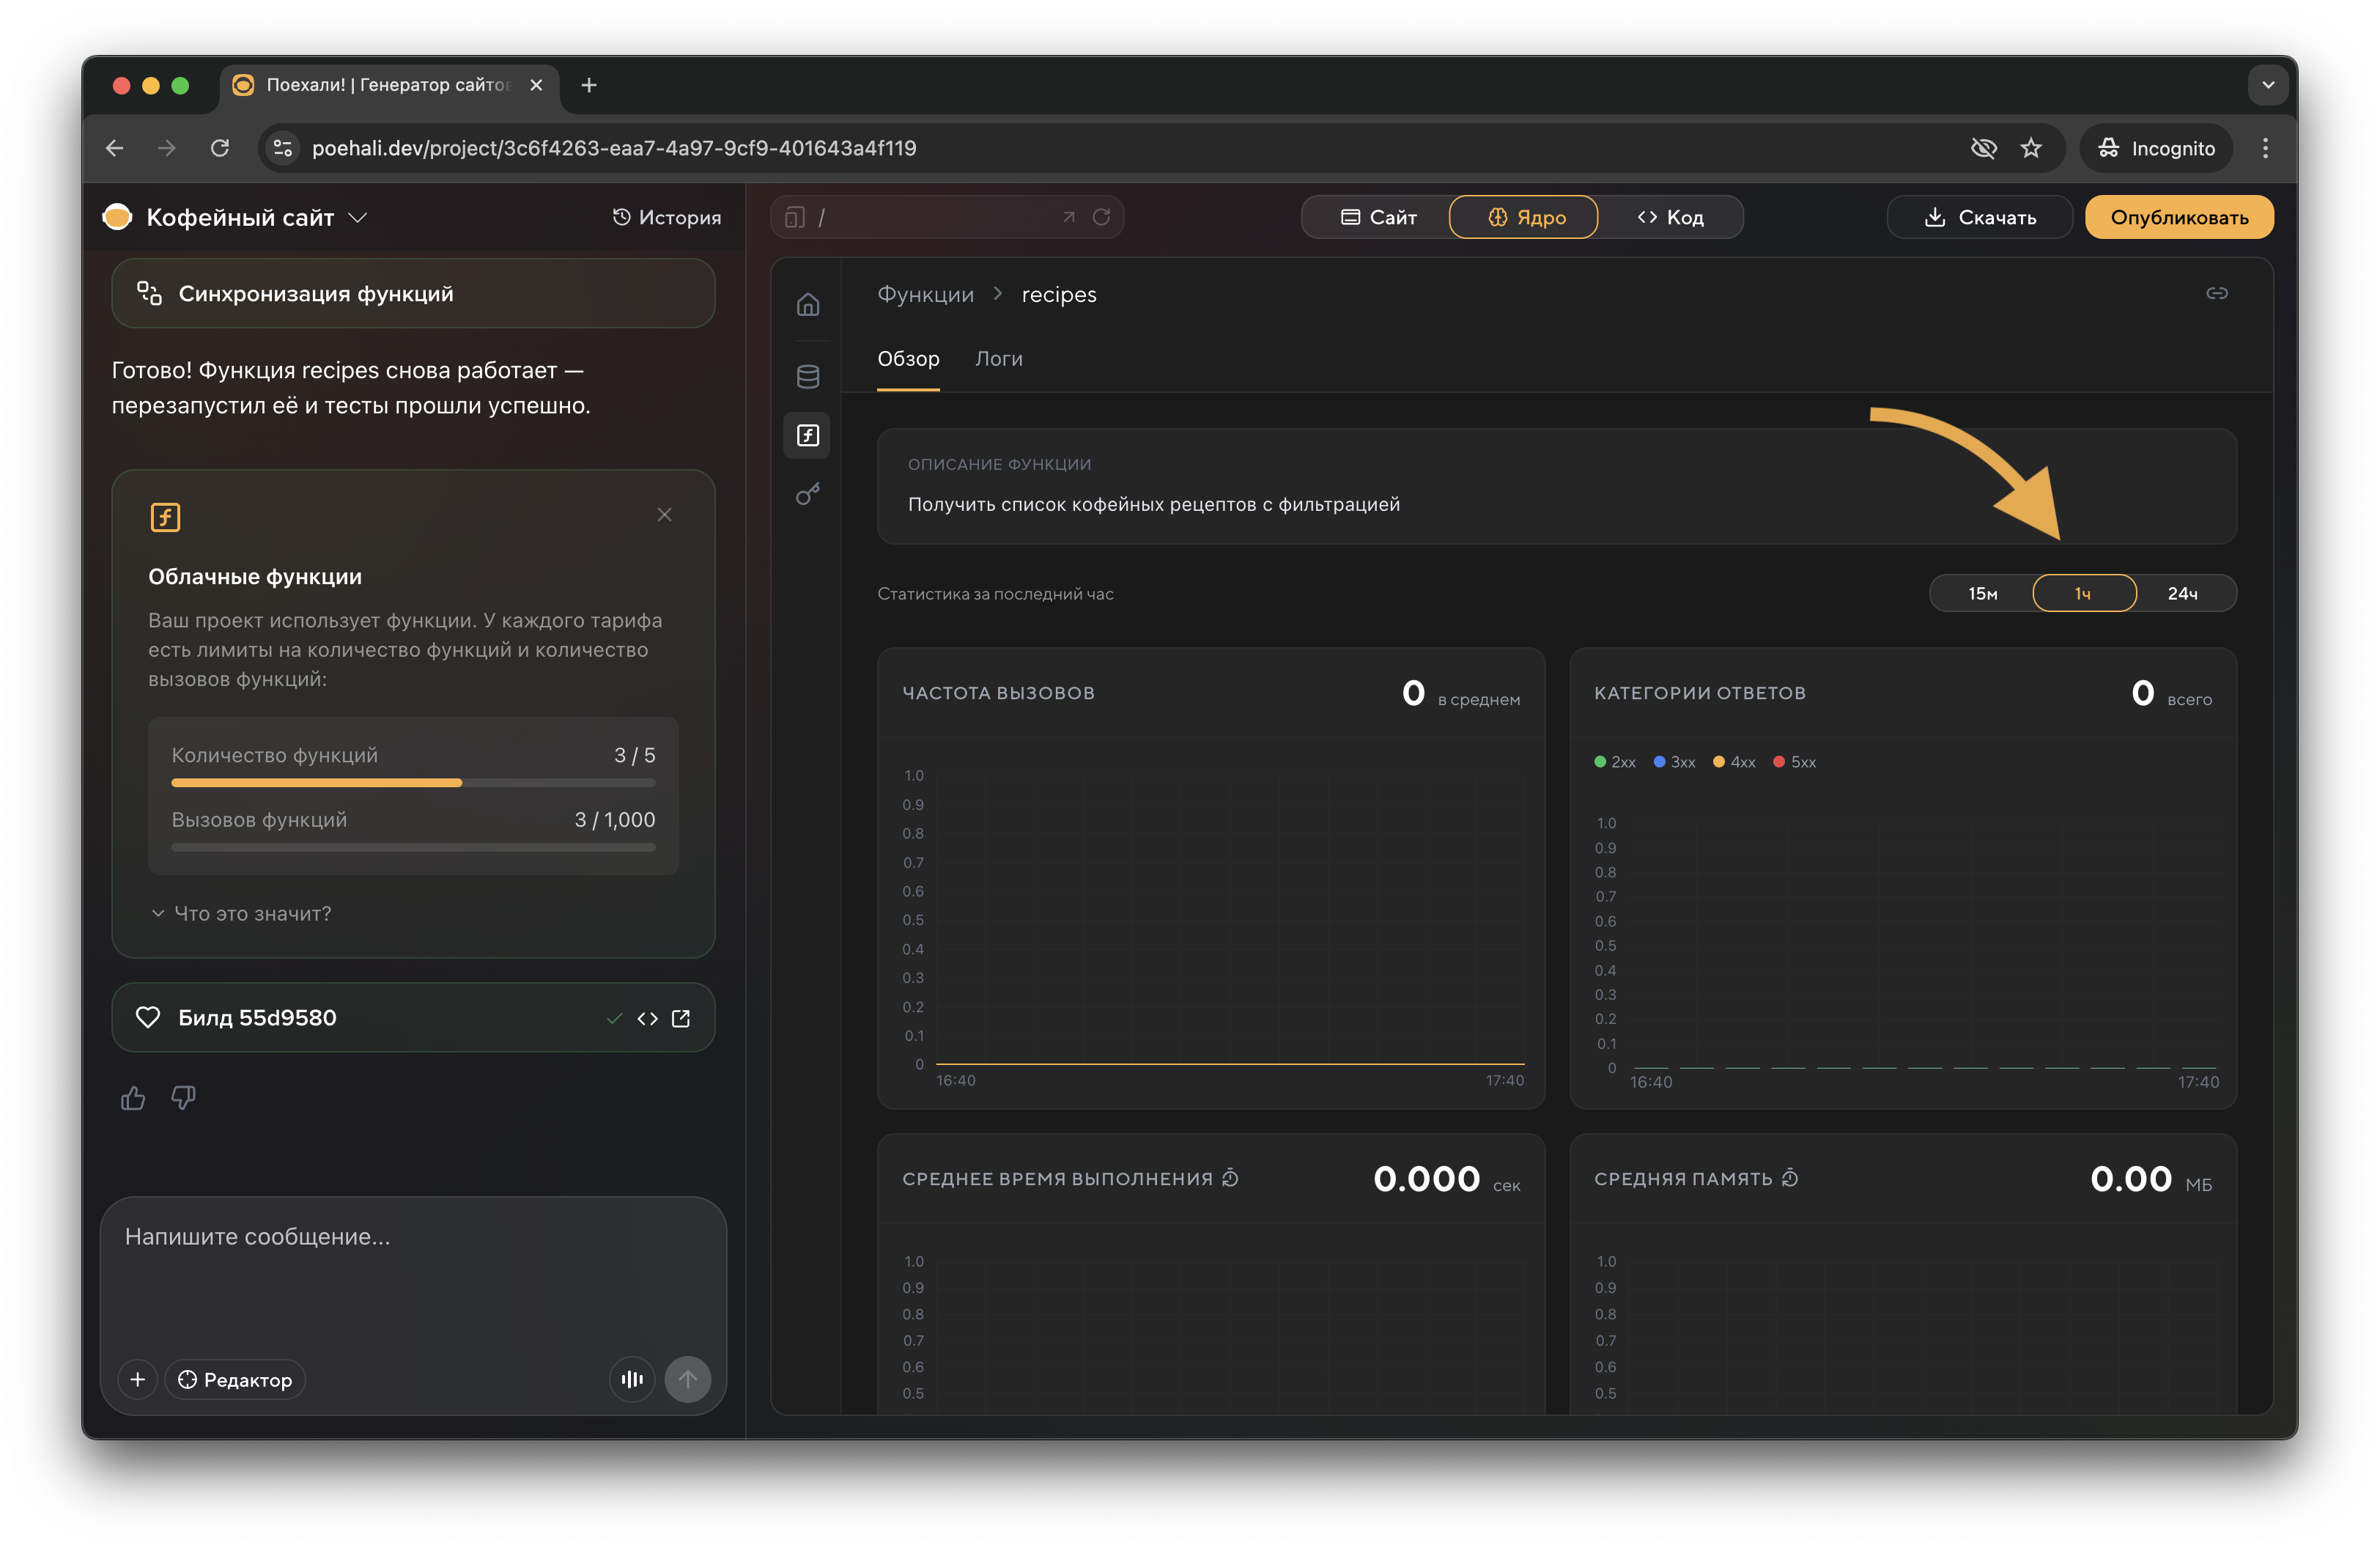2380x1548 pixels.
Task: View code for build 55d9580
Action: (x=647, y=1018)
